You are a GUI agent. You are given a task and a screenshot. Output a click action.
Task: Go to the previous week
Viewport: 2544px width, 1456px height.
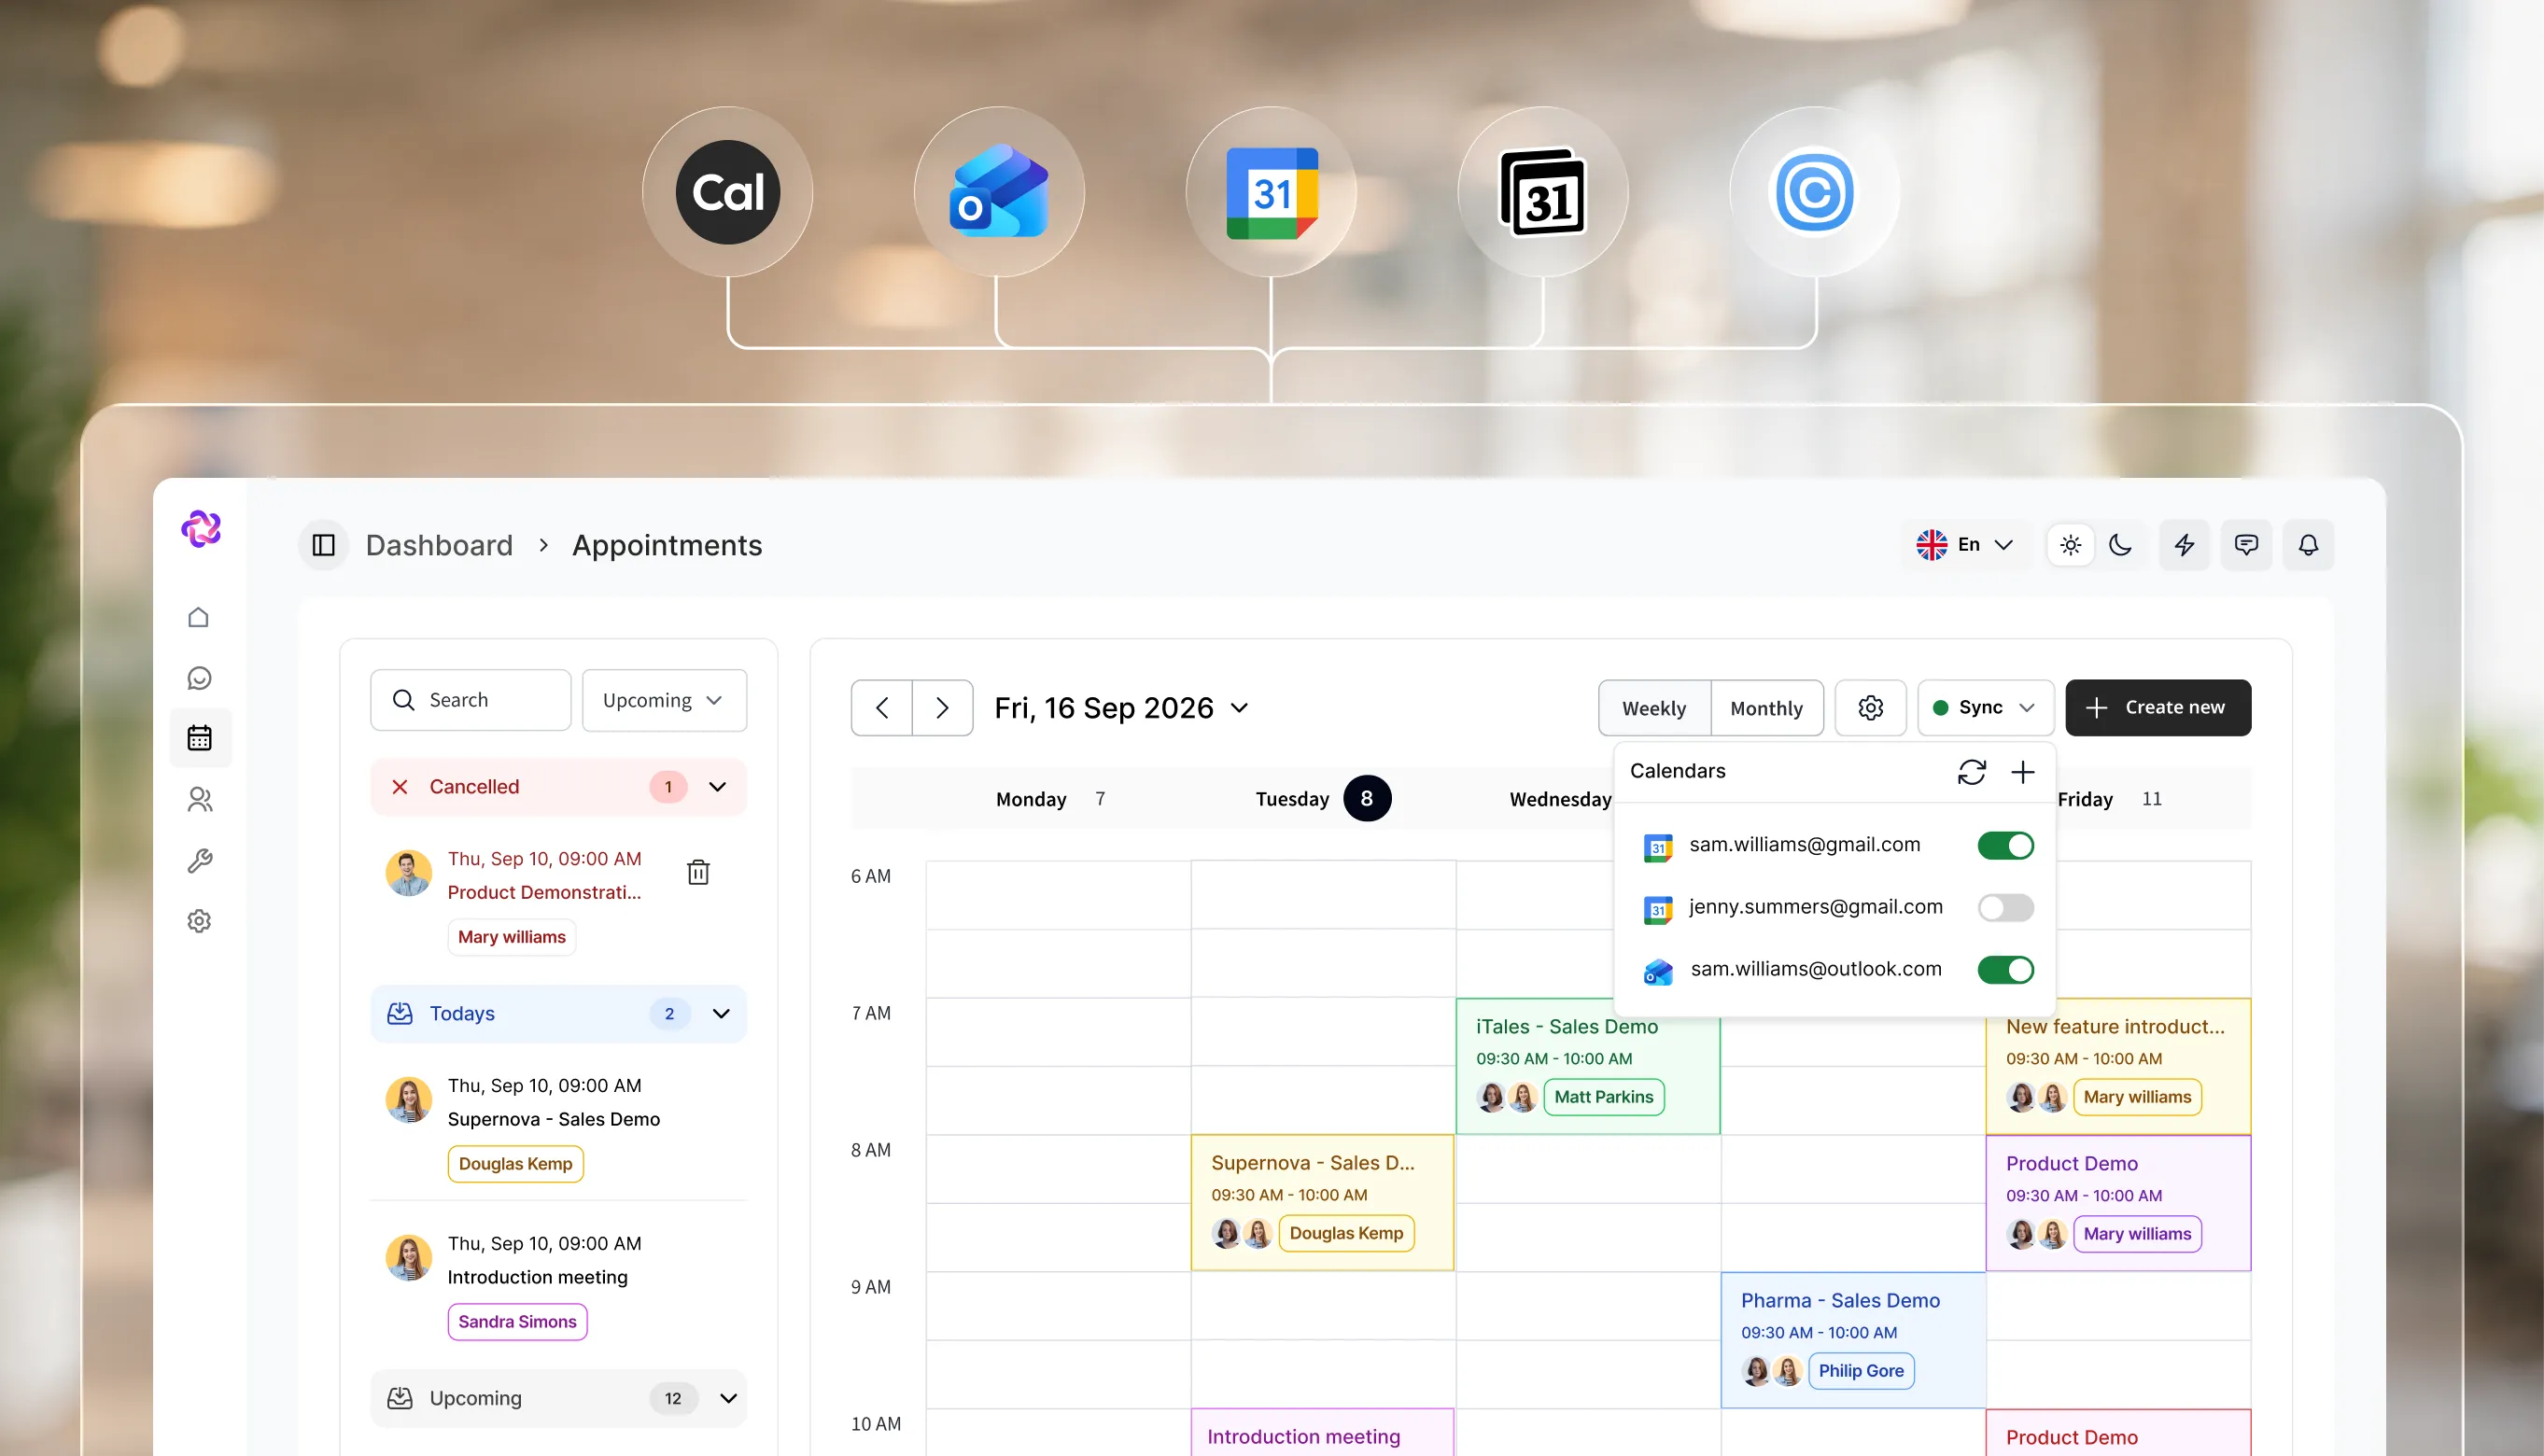882,708
